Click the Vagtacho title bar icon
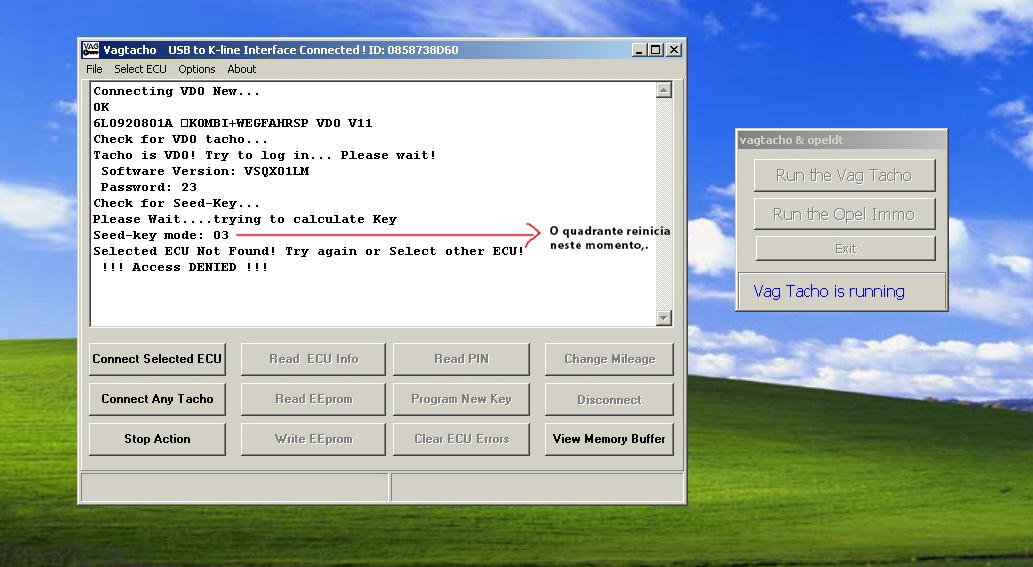Image resolution: width=1033 pixels, height=567 pixels. click(x=90, y=49)
